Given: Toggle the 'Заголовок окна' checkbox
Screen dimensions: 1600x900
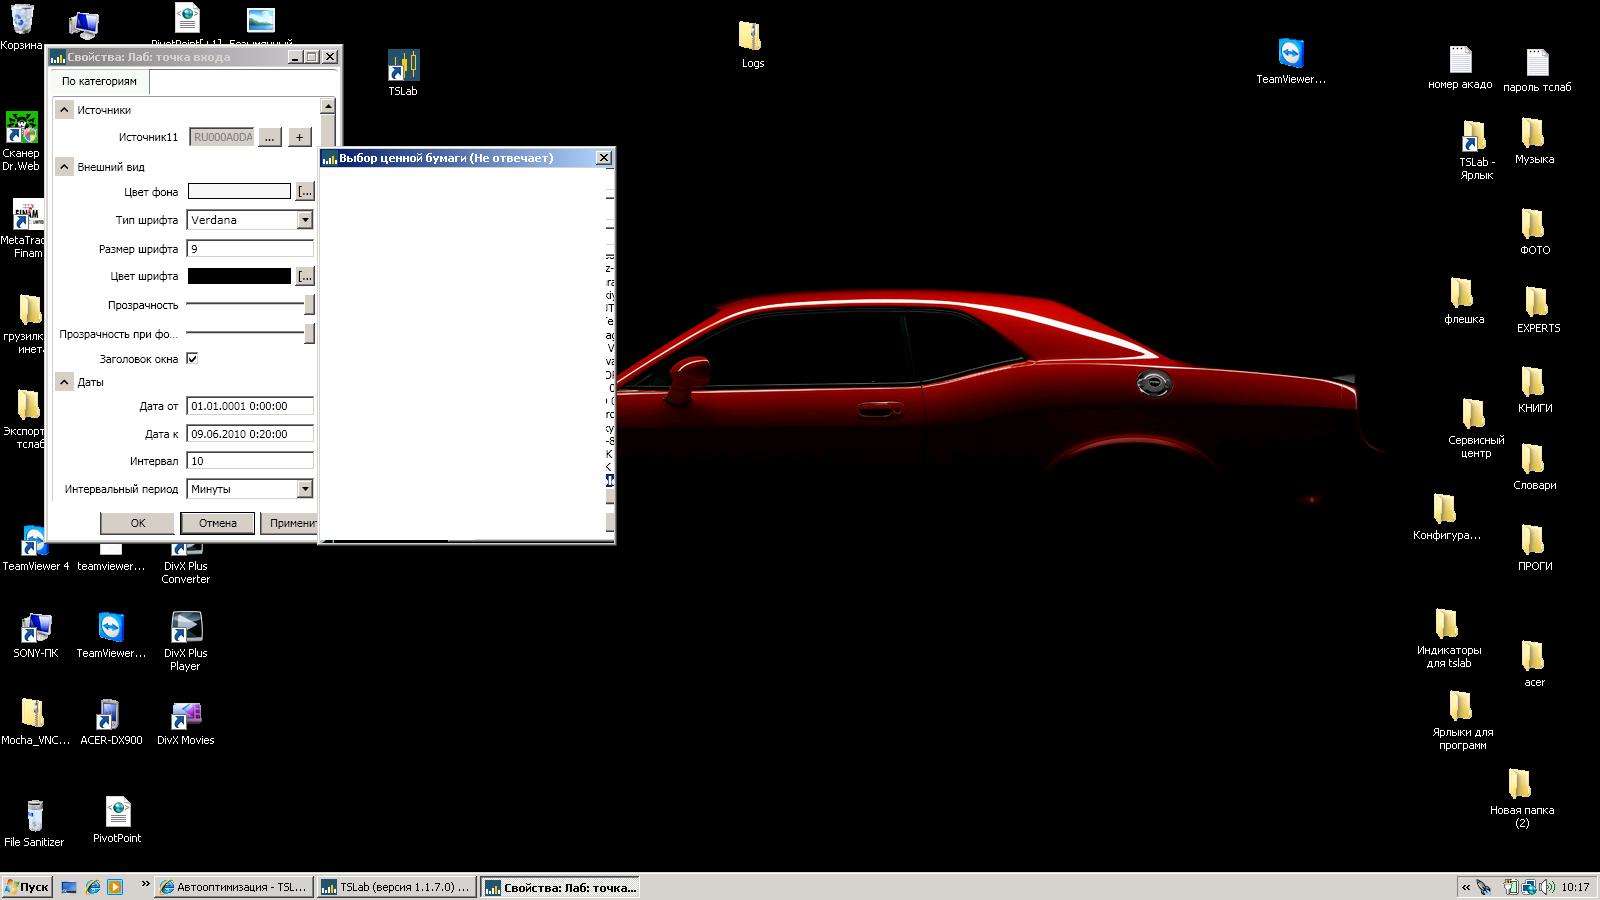Looking at the screenshot, I should 192,358.
